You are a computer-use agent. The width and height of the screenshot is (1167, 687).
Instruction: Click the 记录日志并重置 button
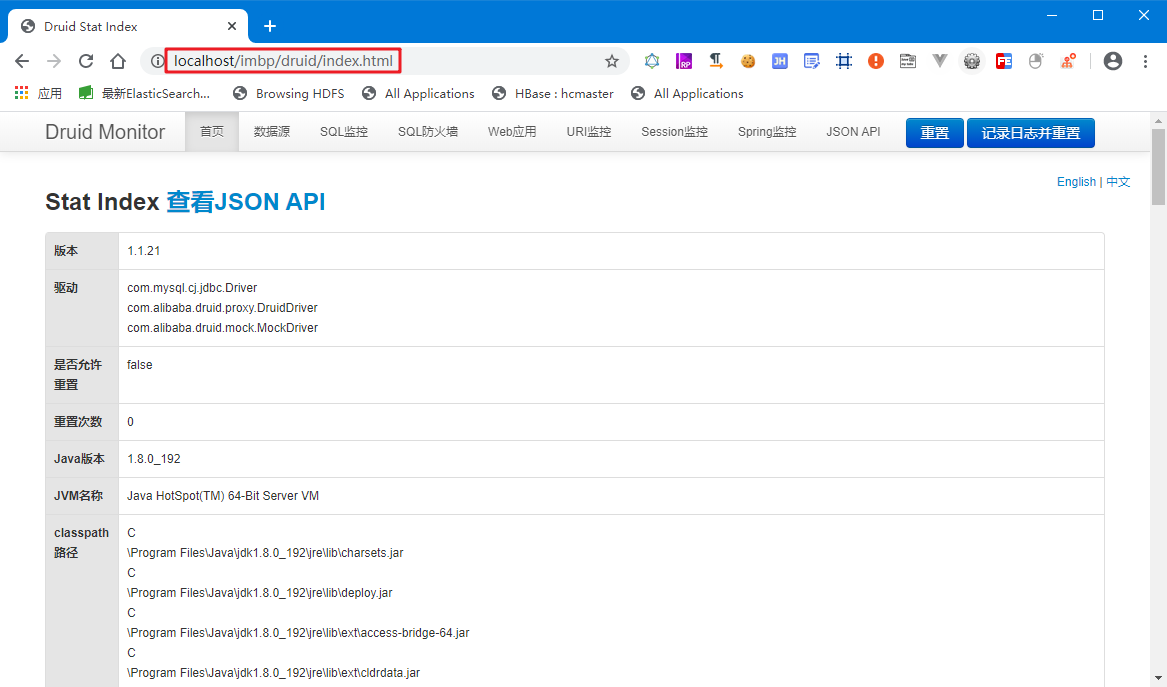[1031, 132]
